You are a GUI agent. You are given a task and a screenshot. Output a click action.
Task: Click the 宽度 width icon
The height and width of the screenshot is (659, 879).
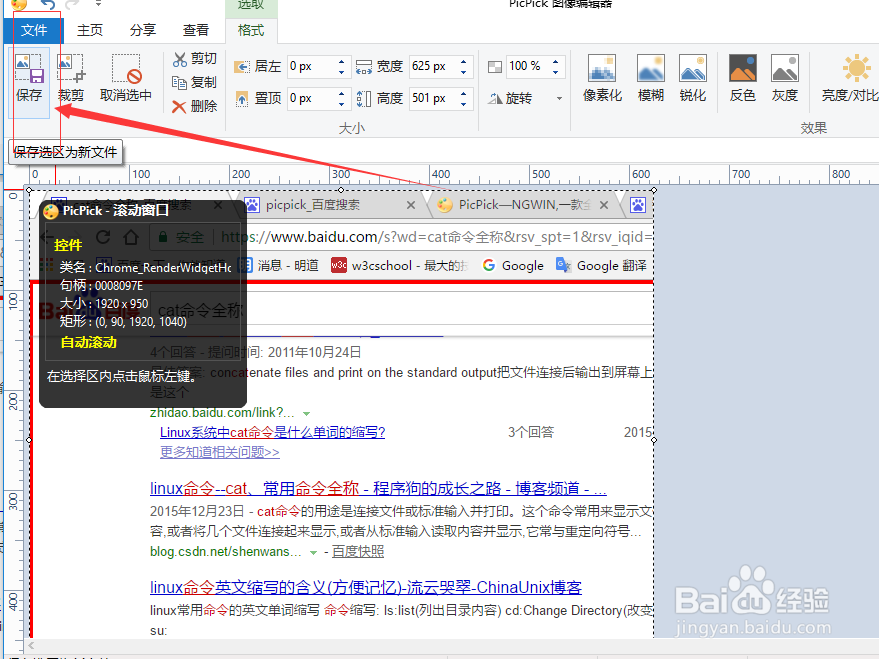tap(364, 67)
